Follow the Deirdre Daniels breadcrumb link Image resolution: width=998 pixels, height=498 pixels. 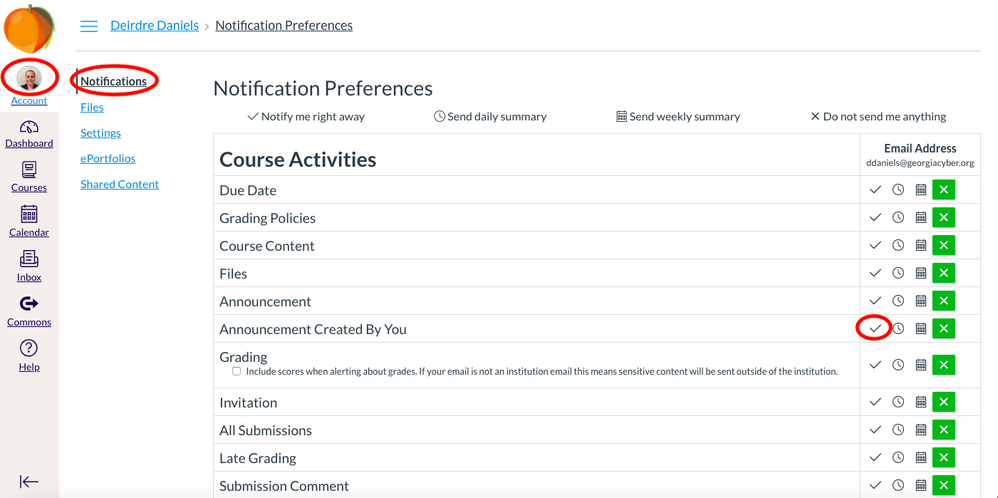[155, 25]
